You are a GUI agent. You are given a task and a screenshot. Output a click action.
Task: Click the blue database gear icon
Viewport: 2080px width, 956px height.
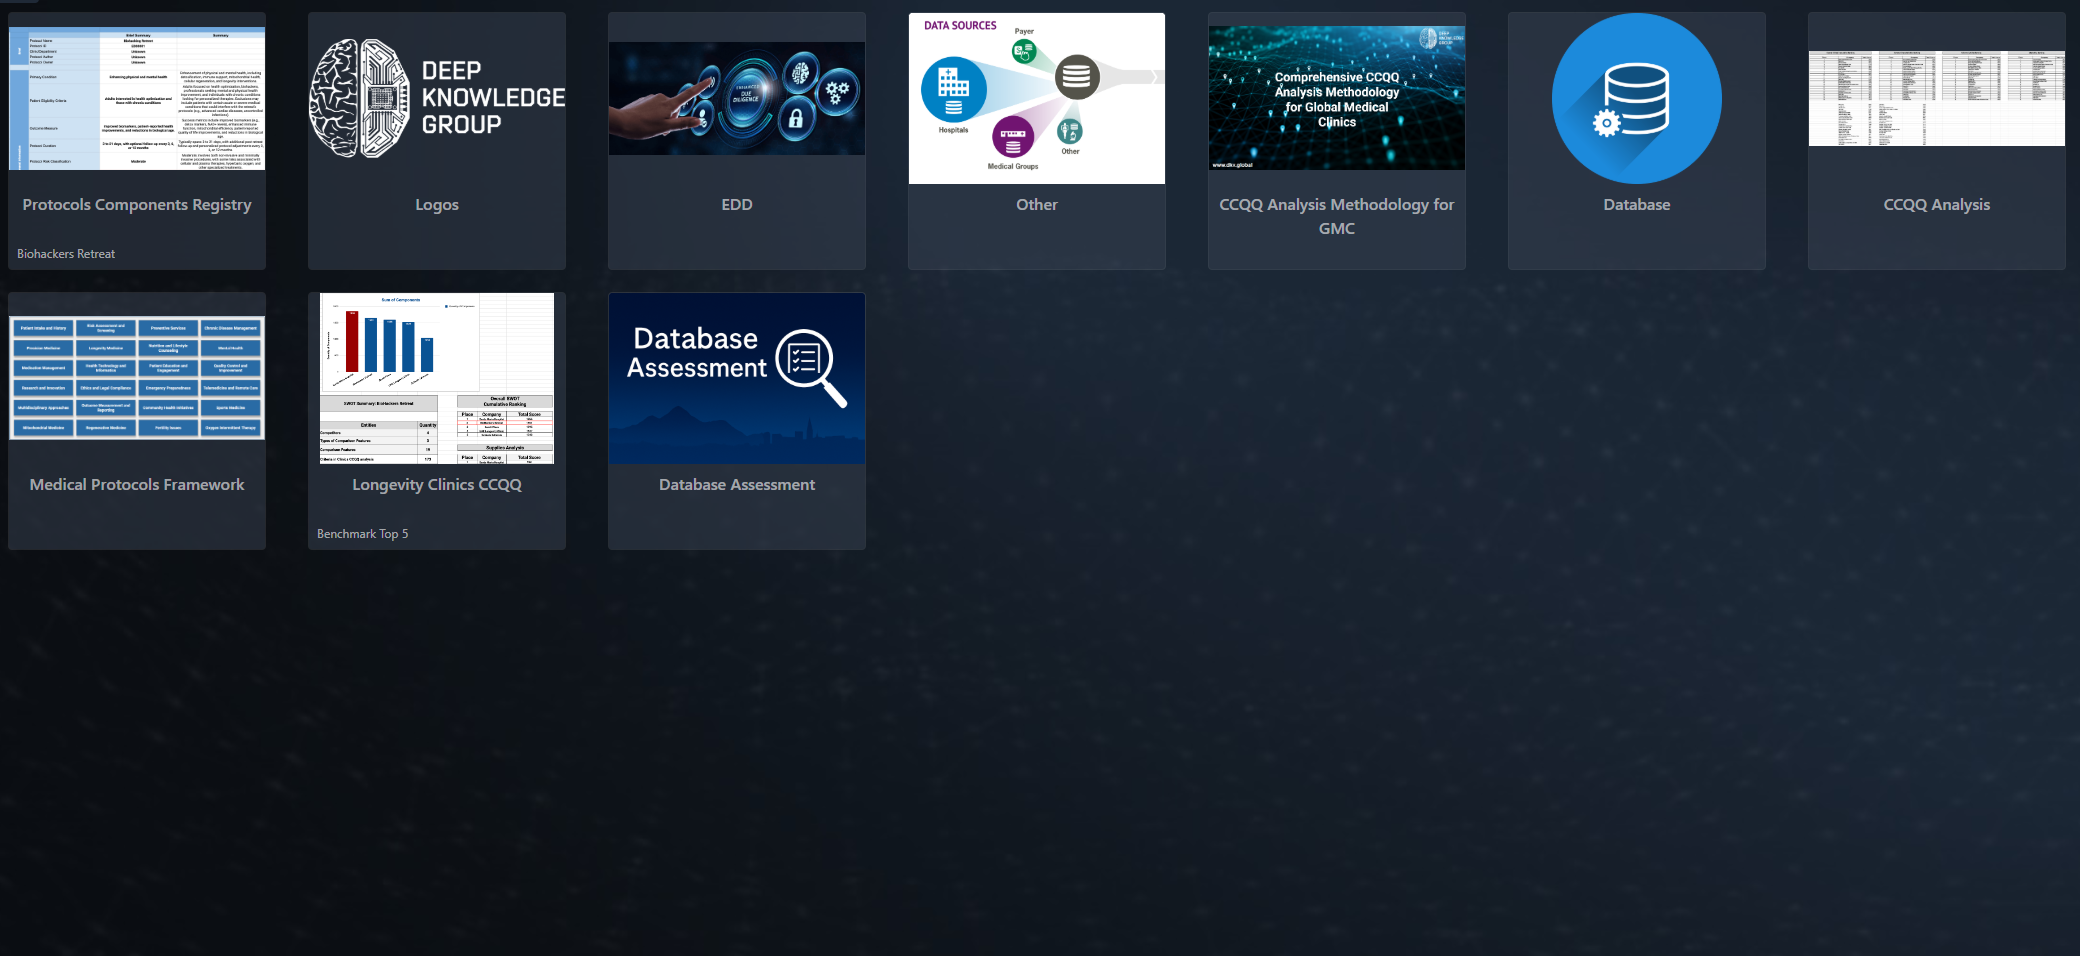pos(1636,98)
